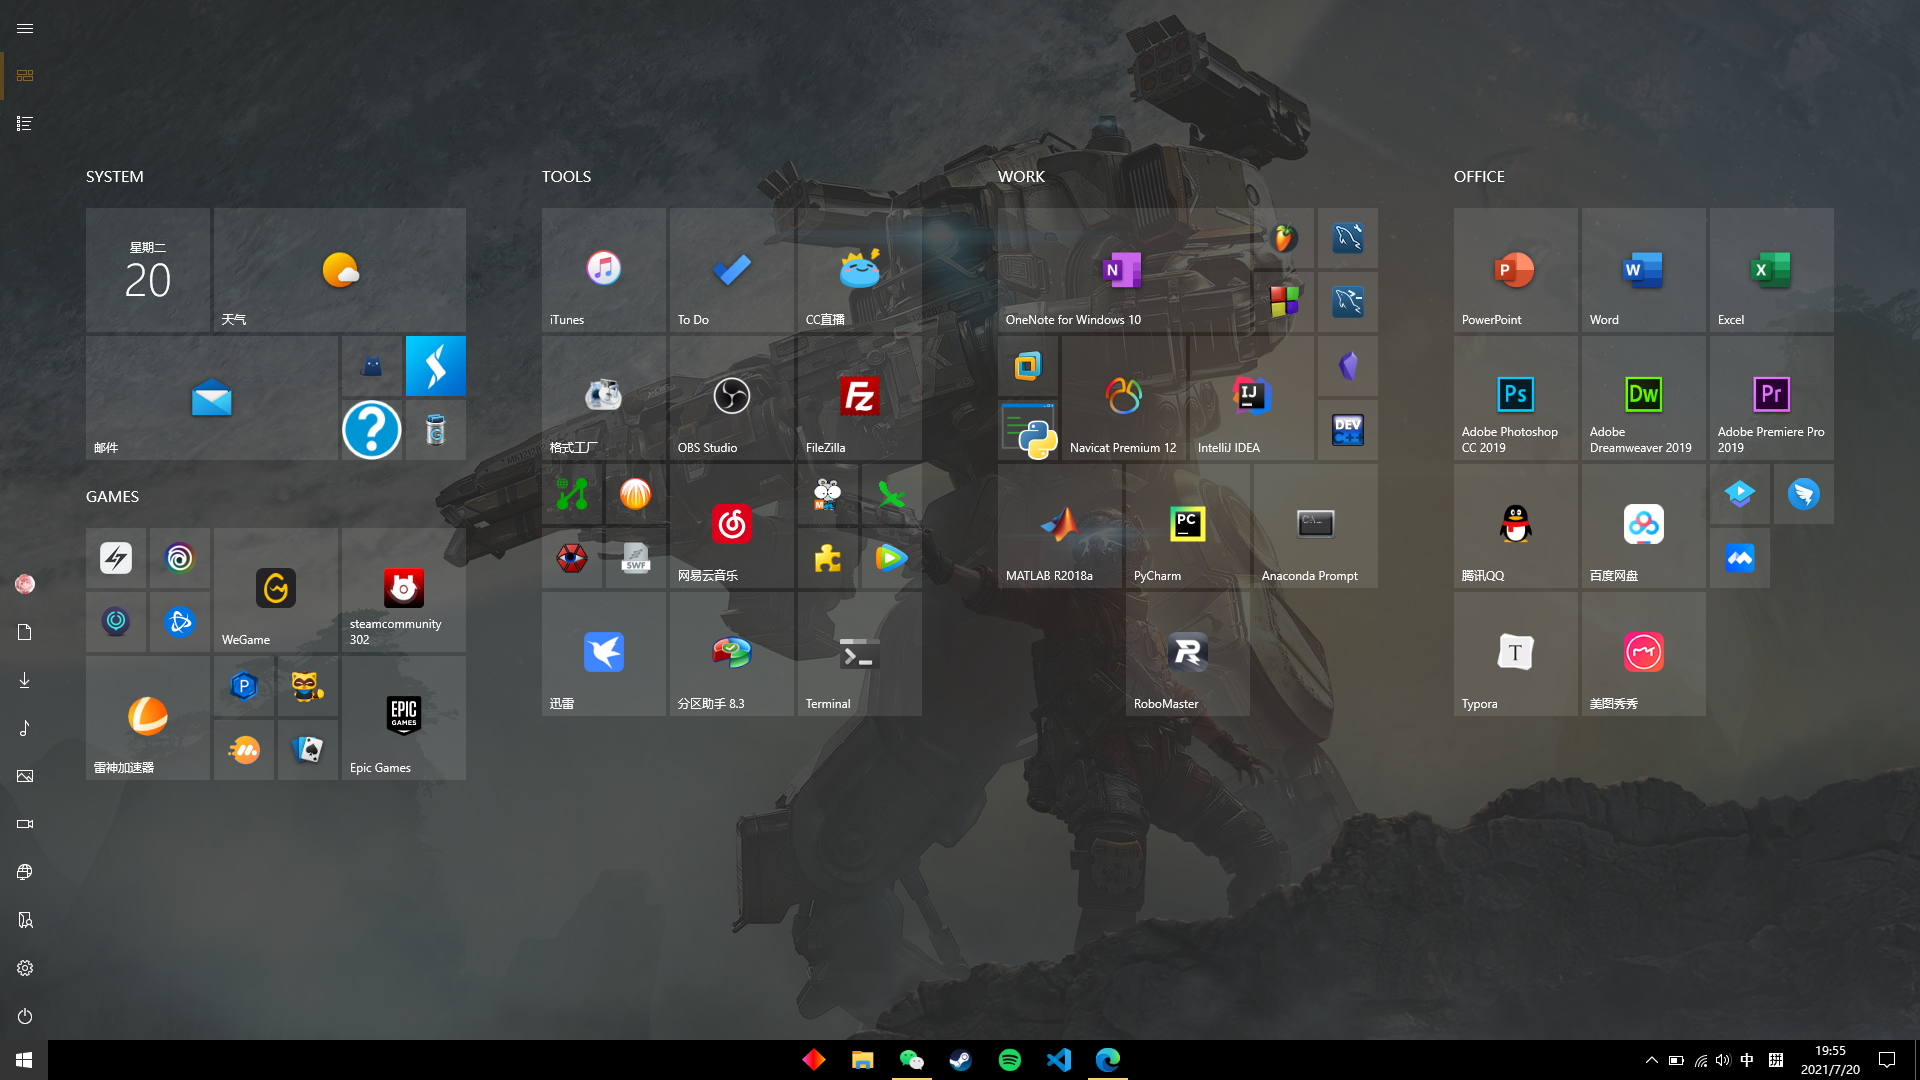Open FileZilla tile
Screen dimensions: 1920x1080
[859, 398]
